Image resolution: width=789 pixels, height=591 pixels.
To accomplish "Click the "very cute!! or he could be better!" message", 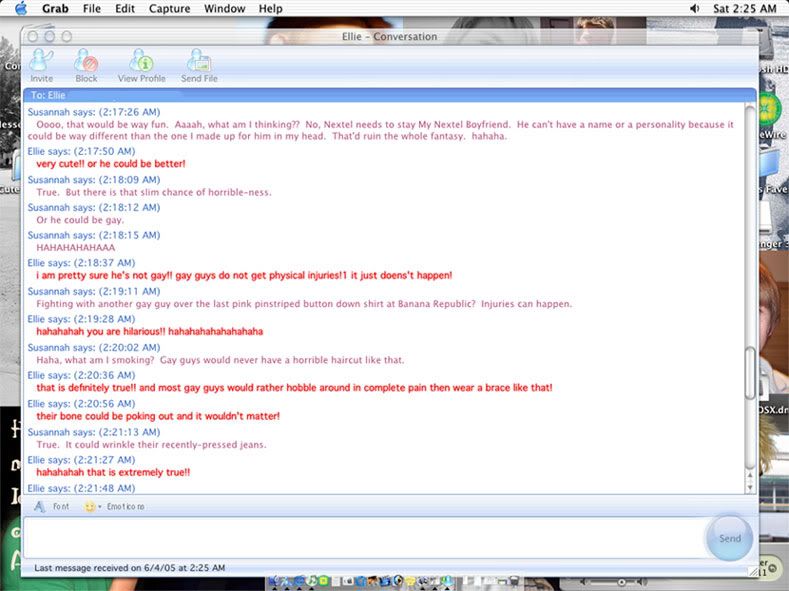I will point(111,163).
